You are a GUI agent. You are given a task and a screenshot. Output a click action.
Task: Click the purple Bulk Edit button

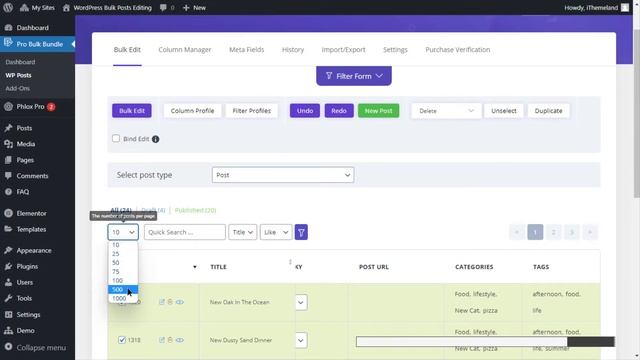point(132,111)
